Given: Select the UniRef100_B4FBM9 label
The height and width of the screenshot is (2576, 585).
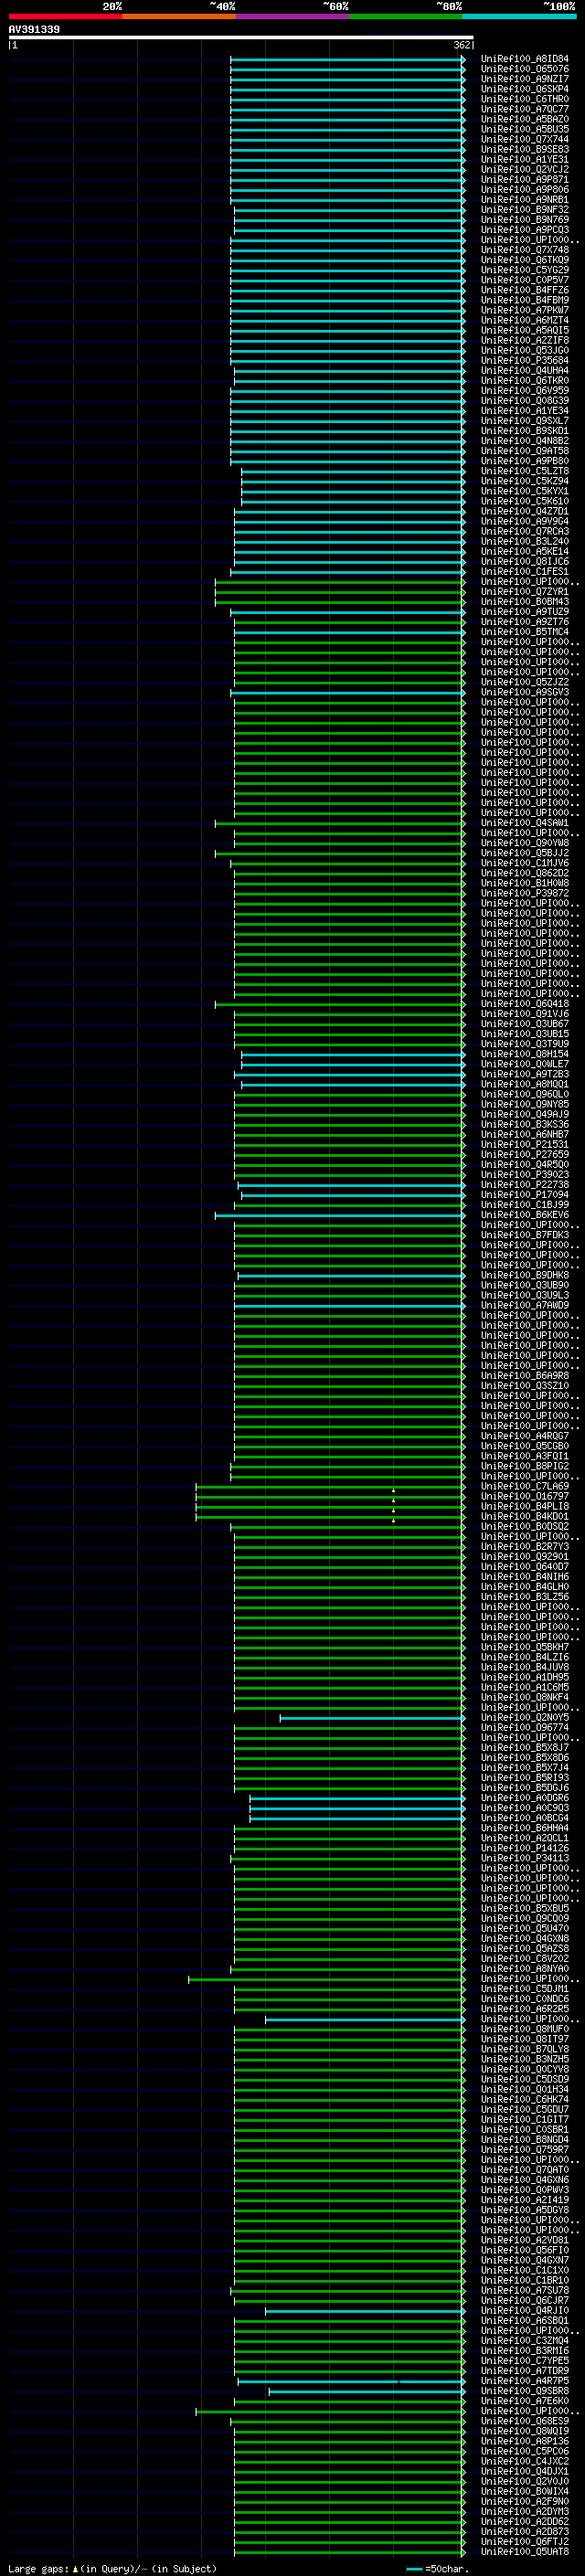Looking at the screenshot, I should point(525,300).
